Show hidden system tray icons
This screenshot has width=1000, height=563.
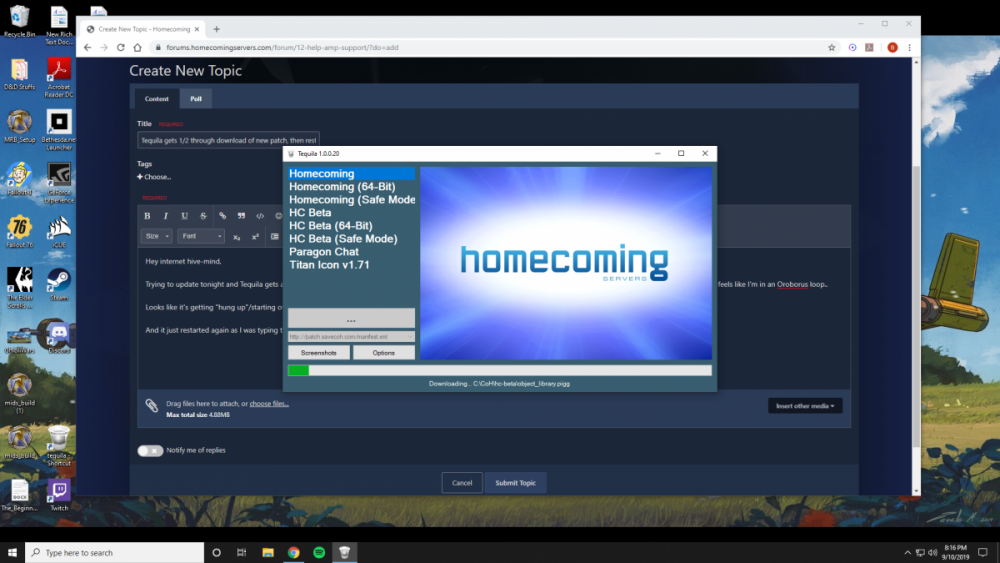907,552
